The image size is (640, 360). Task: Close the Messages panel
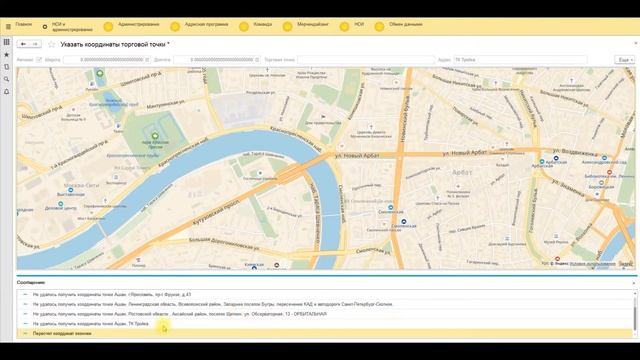633,282
